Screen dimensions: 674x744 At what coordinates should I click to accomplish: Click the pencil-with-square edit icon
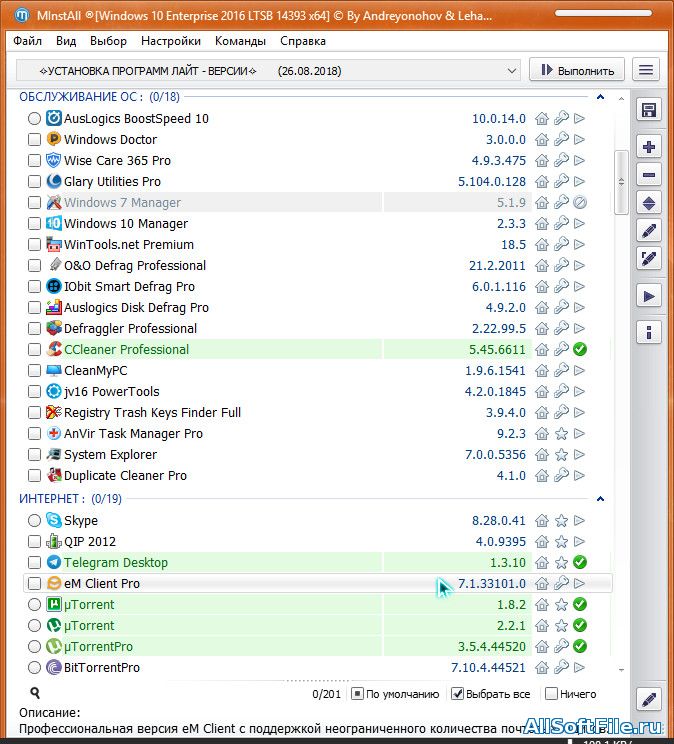(648, 259)
